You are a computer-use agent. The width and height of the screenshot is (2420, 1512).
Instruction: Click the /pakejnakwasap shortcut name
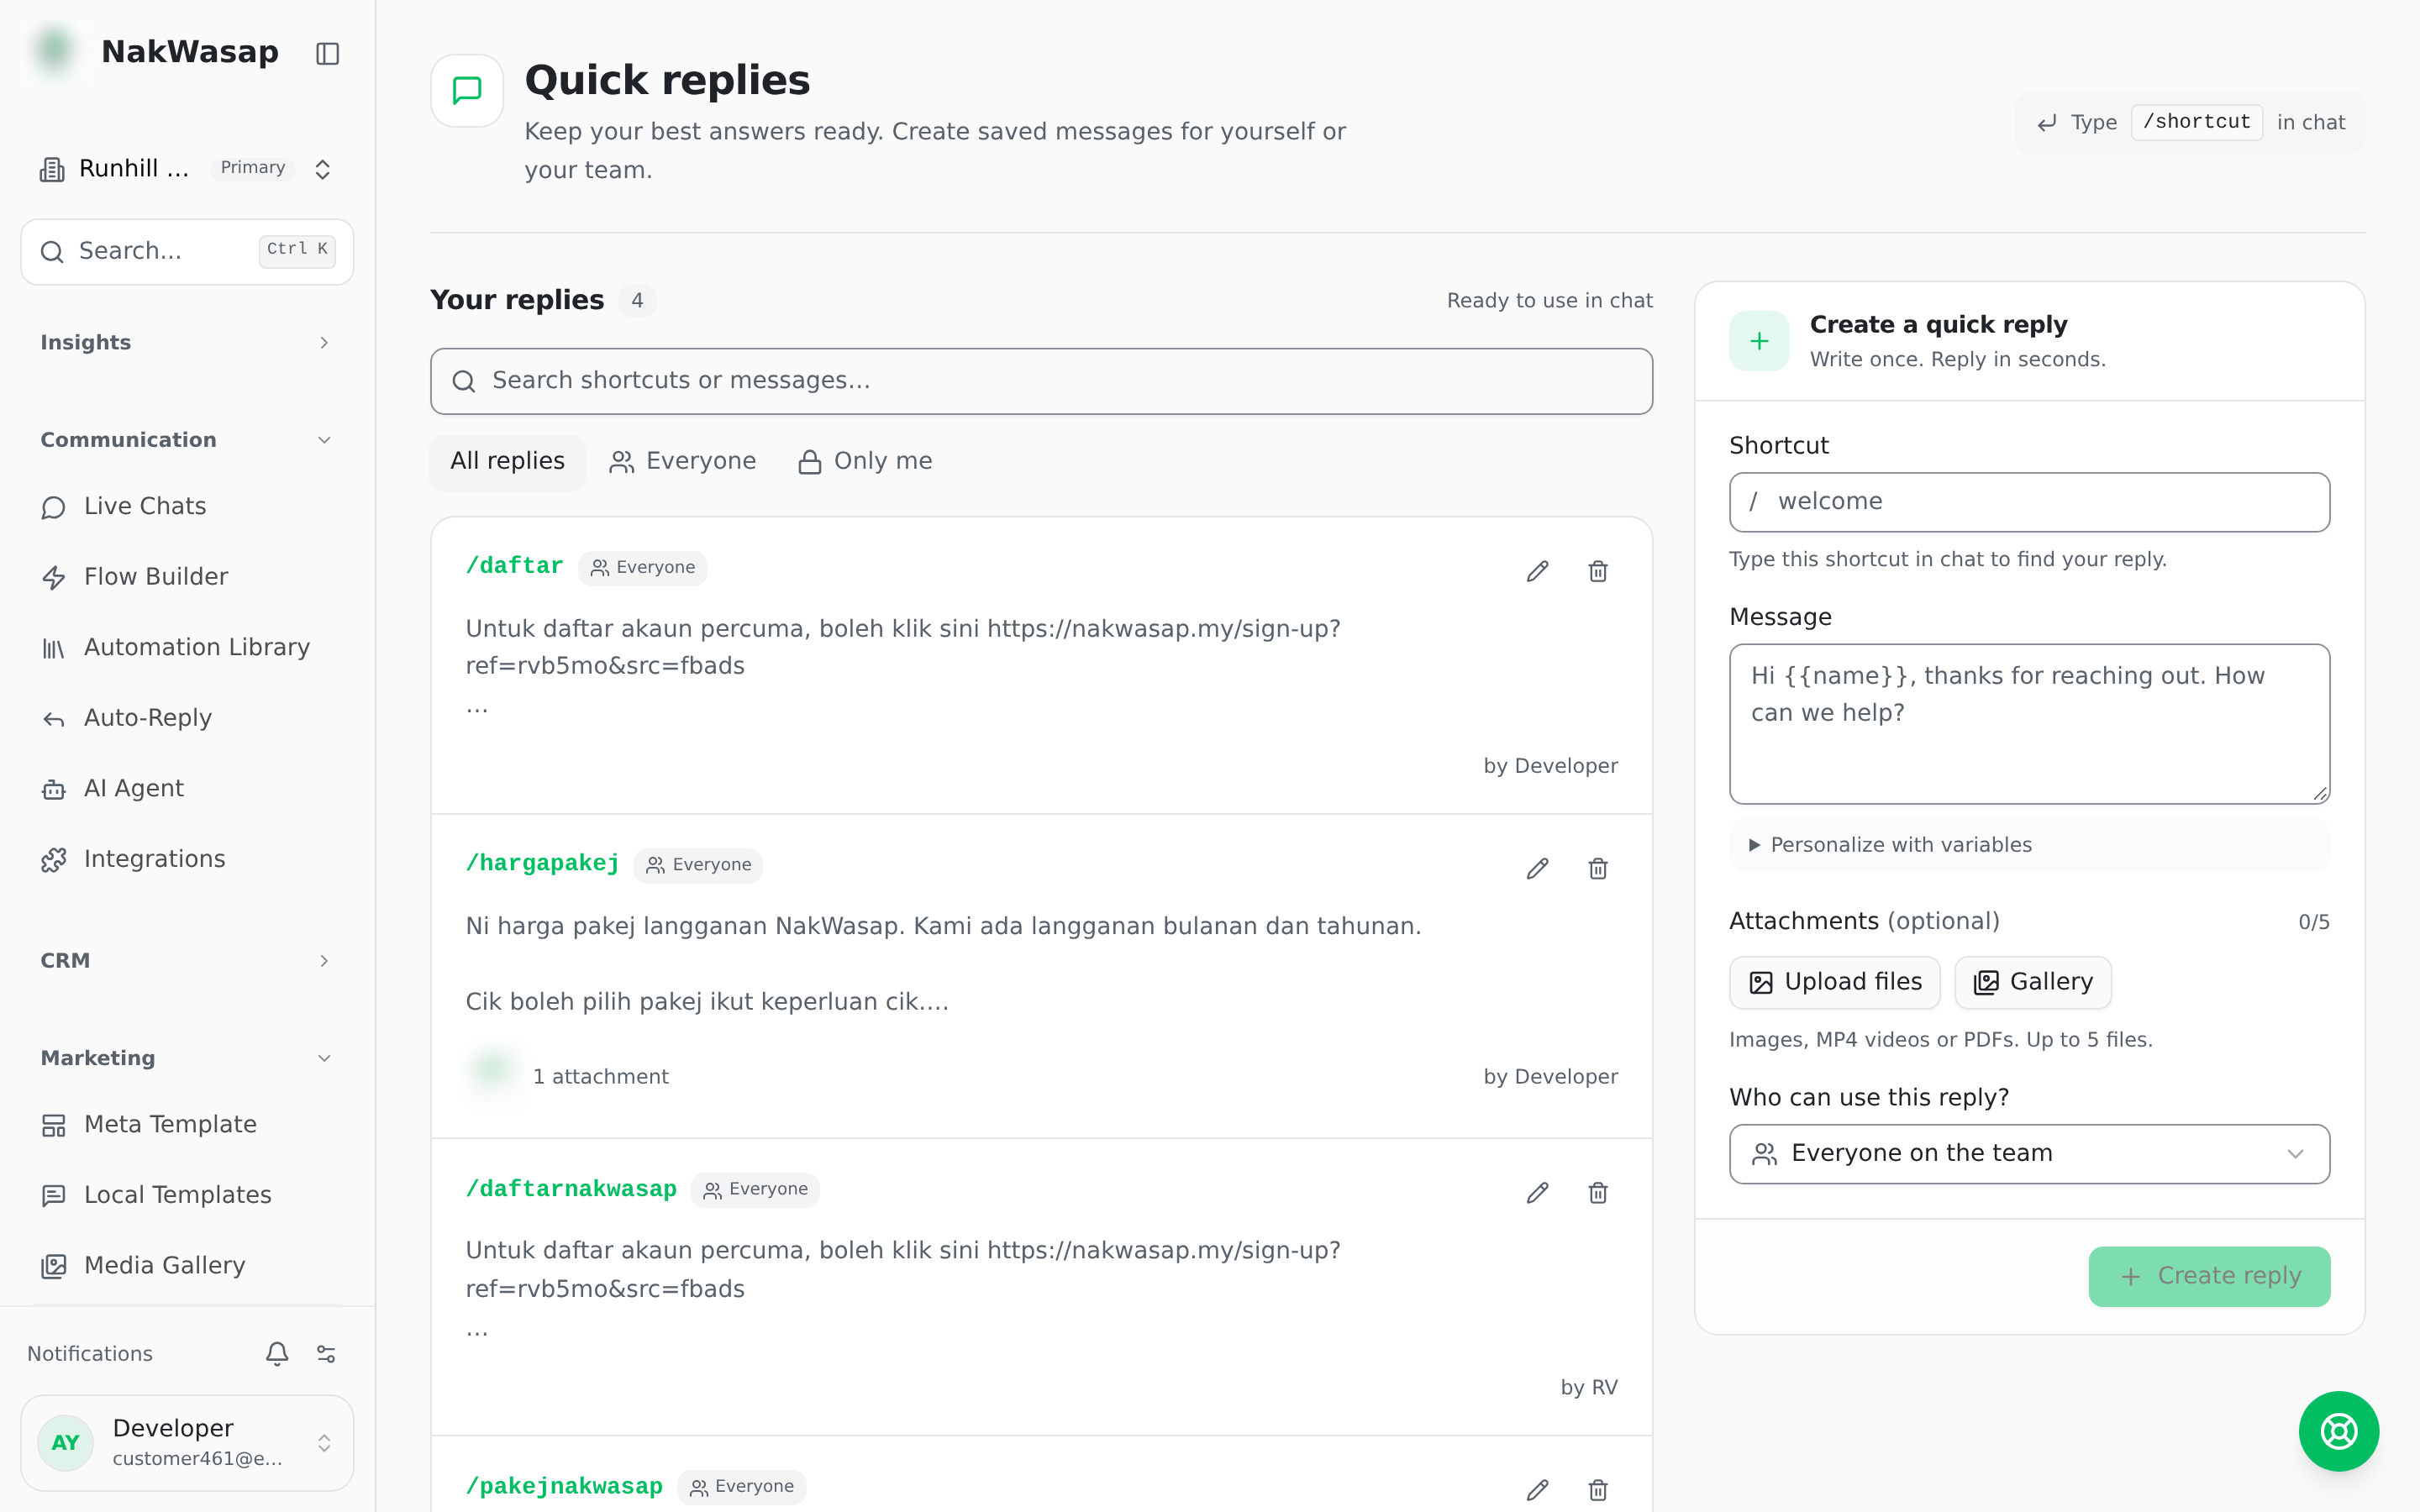(x=564, y=1486)
